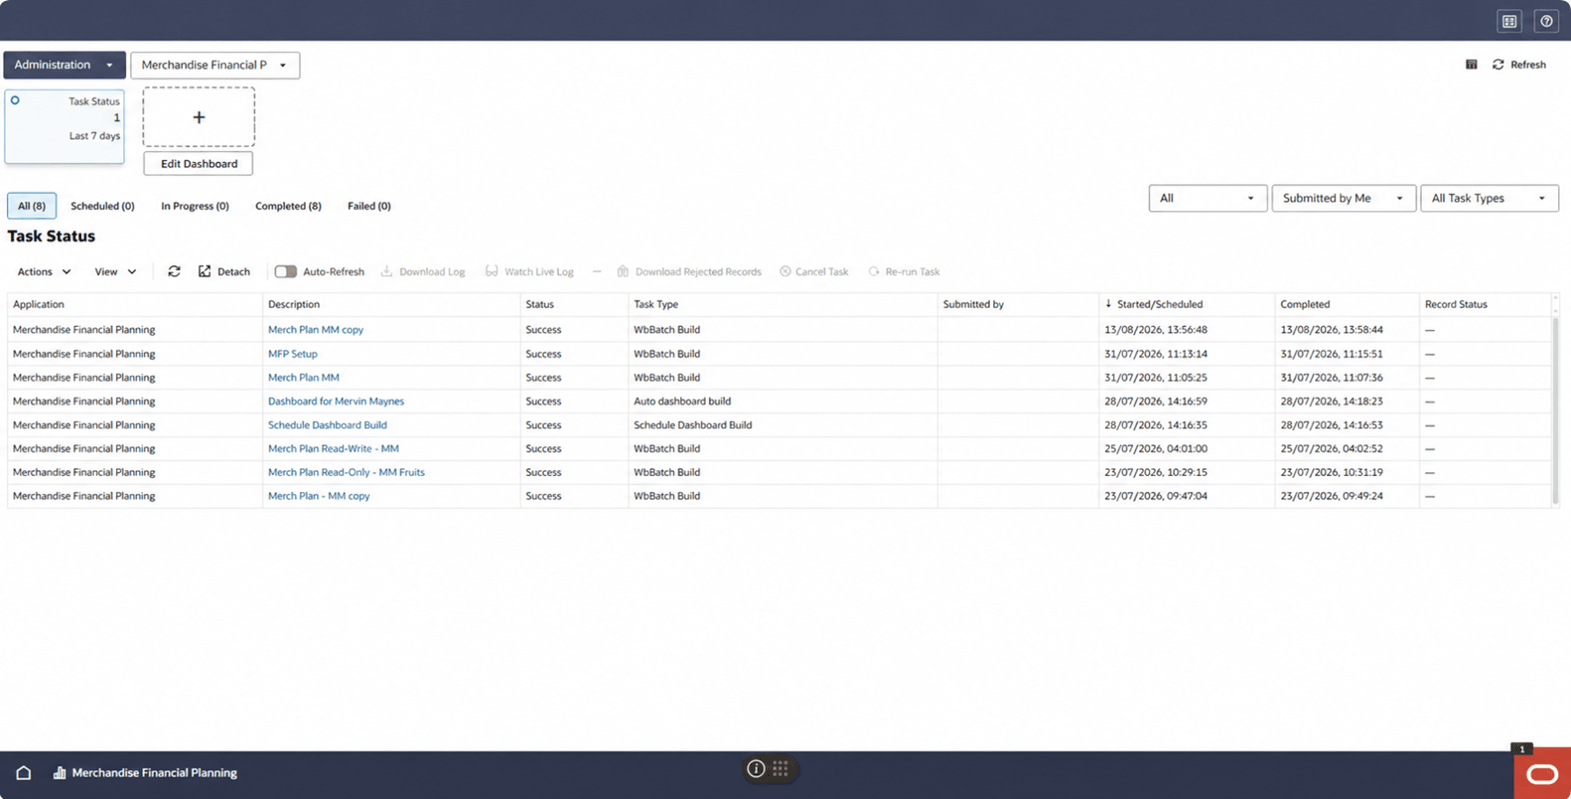
Task: Open the MFP Setup link
Action: click(292, 354)
